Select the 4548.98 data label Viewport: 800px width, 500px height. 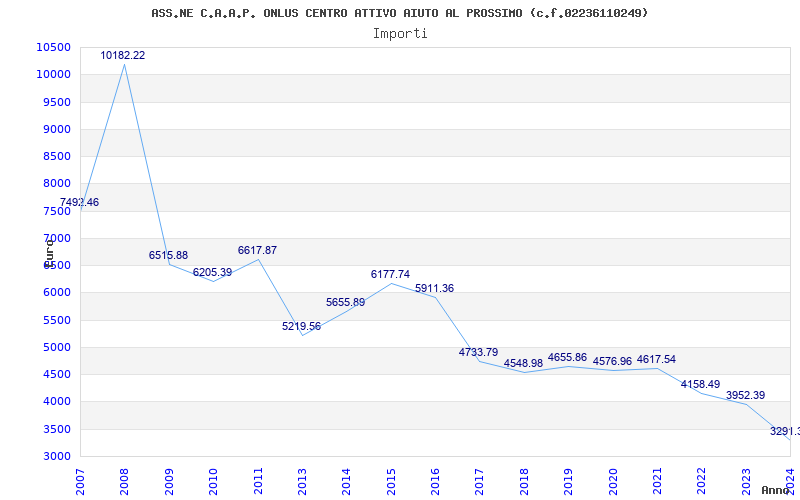(523, 363)
